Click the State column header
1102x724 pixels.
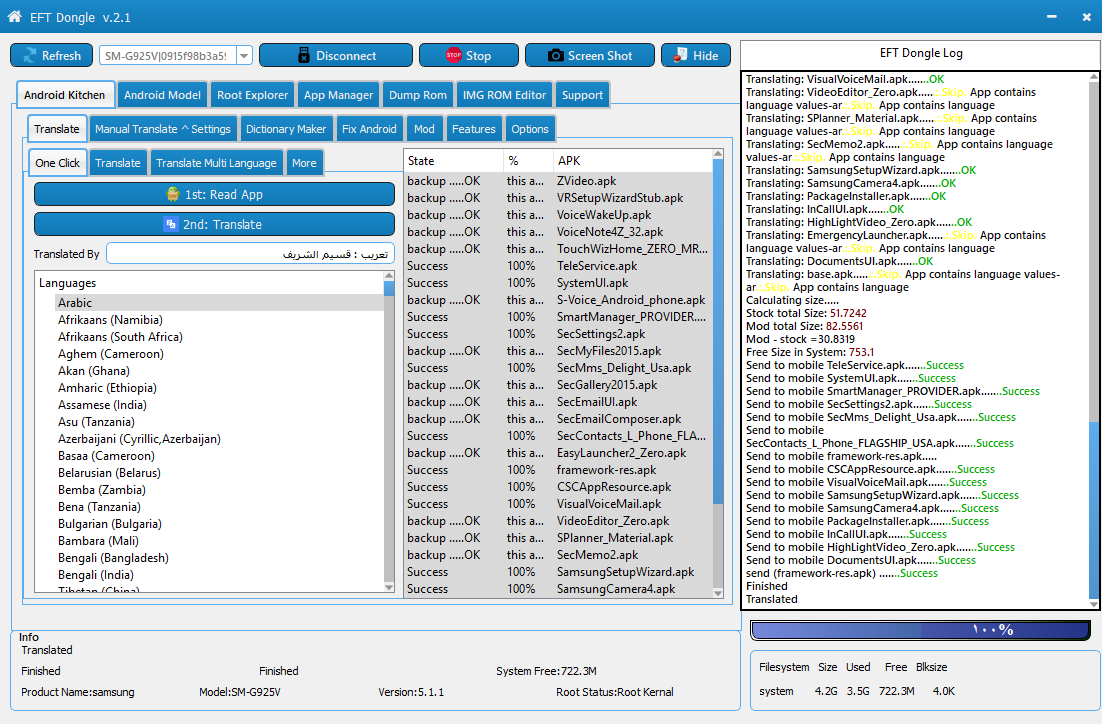coord(453,160)
